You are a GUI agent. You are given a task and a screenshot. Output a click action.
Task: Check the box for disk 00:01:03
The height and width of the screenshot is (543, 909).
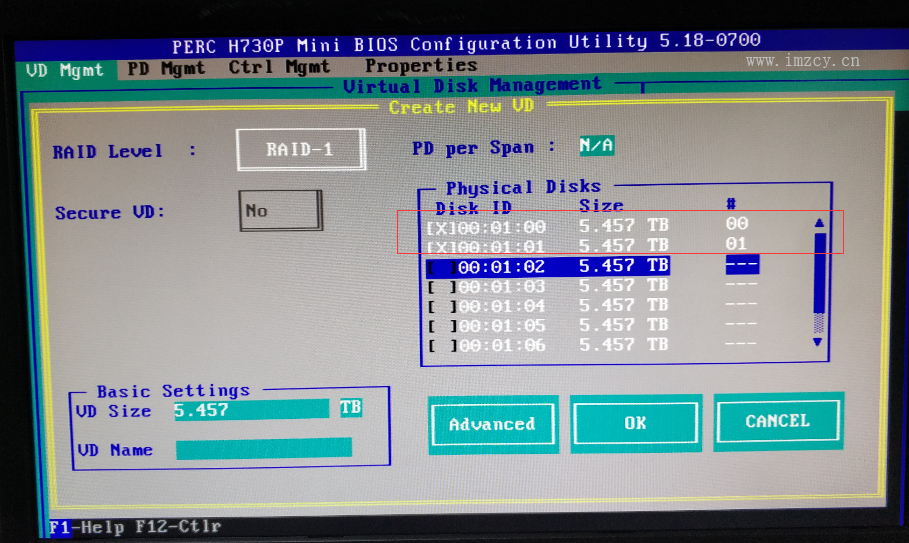click(442, 287)
